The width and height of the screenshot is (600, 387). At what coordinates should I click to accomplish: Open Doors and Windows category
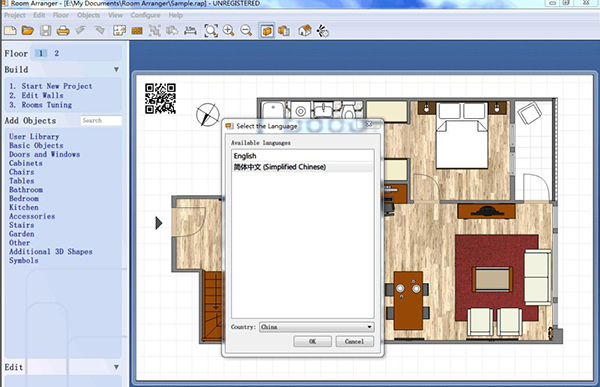(x=44, y=154)
